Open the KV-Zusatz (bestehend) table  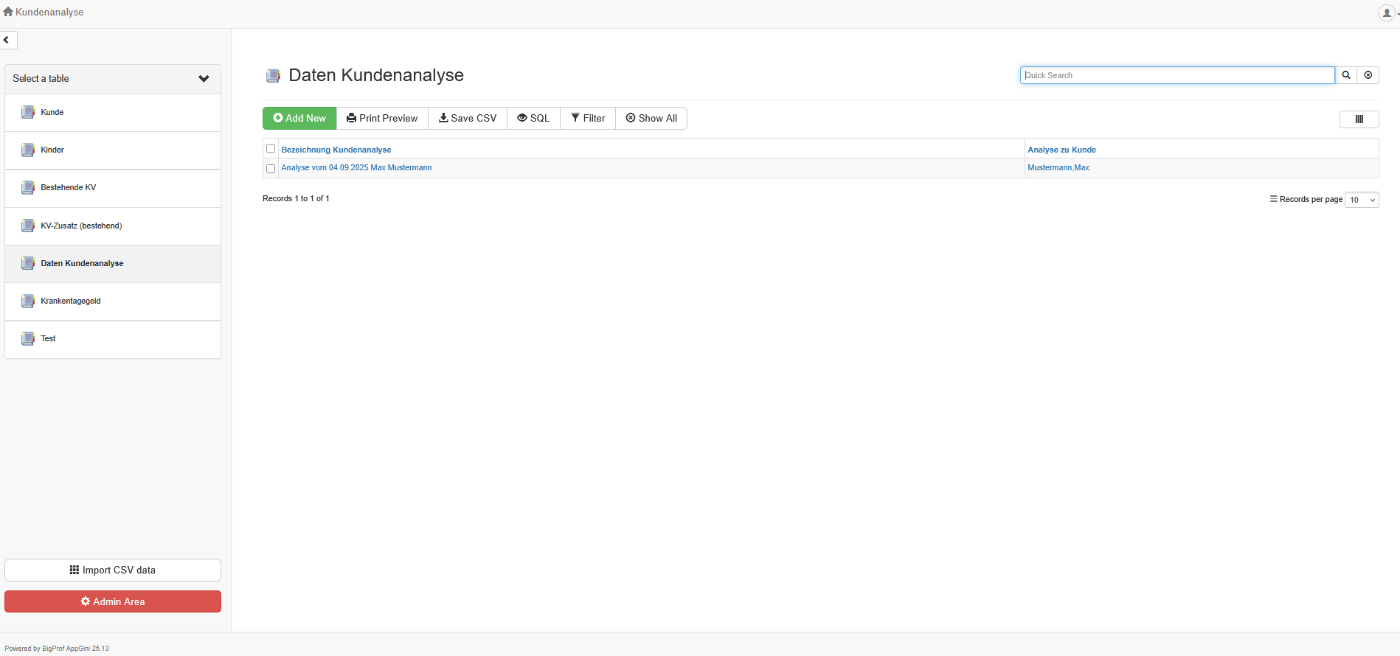point(113,227)
